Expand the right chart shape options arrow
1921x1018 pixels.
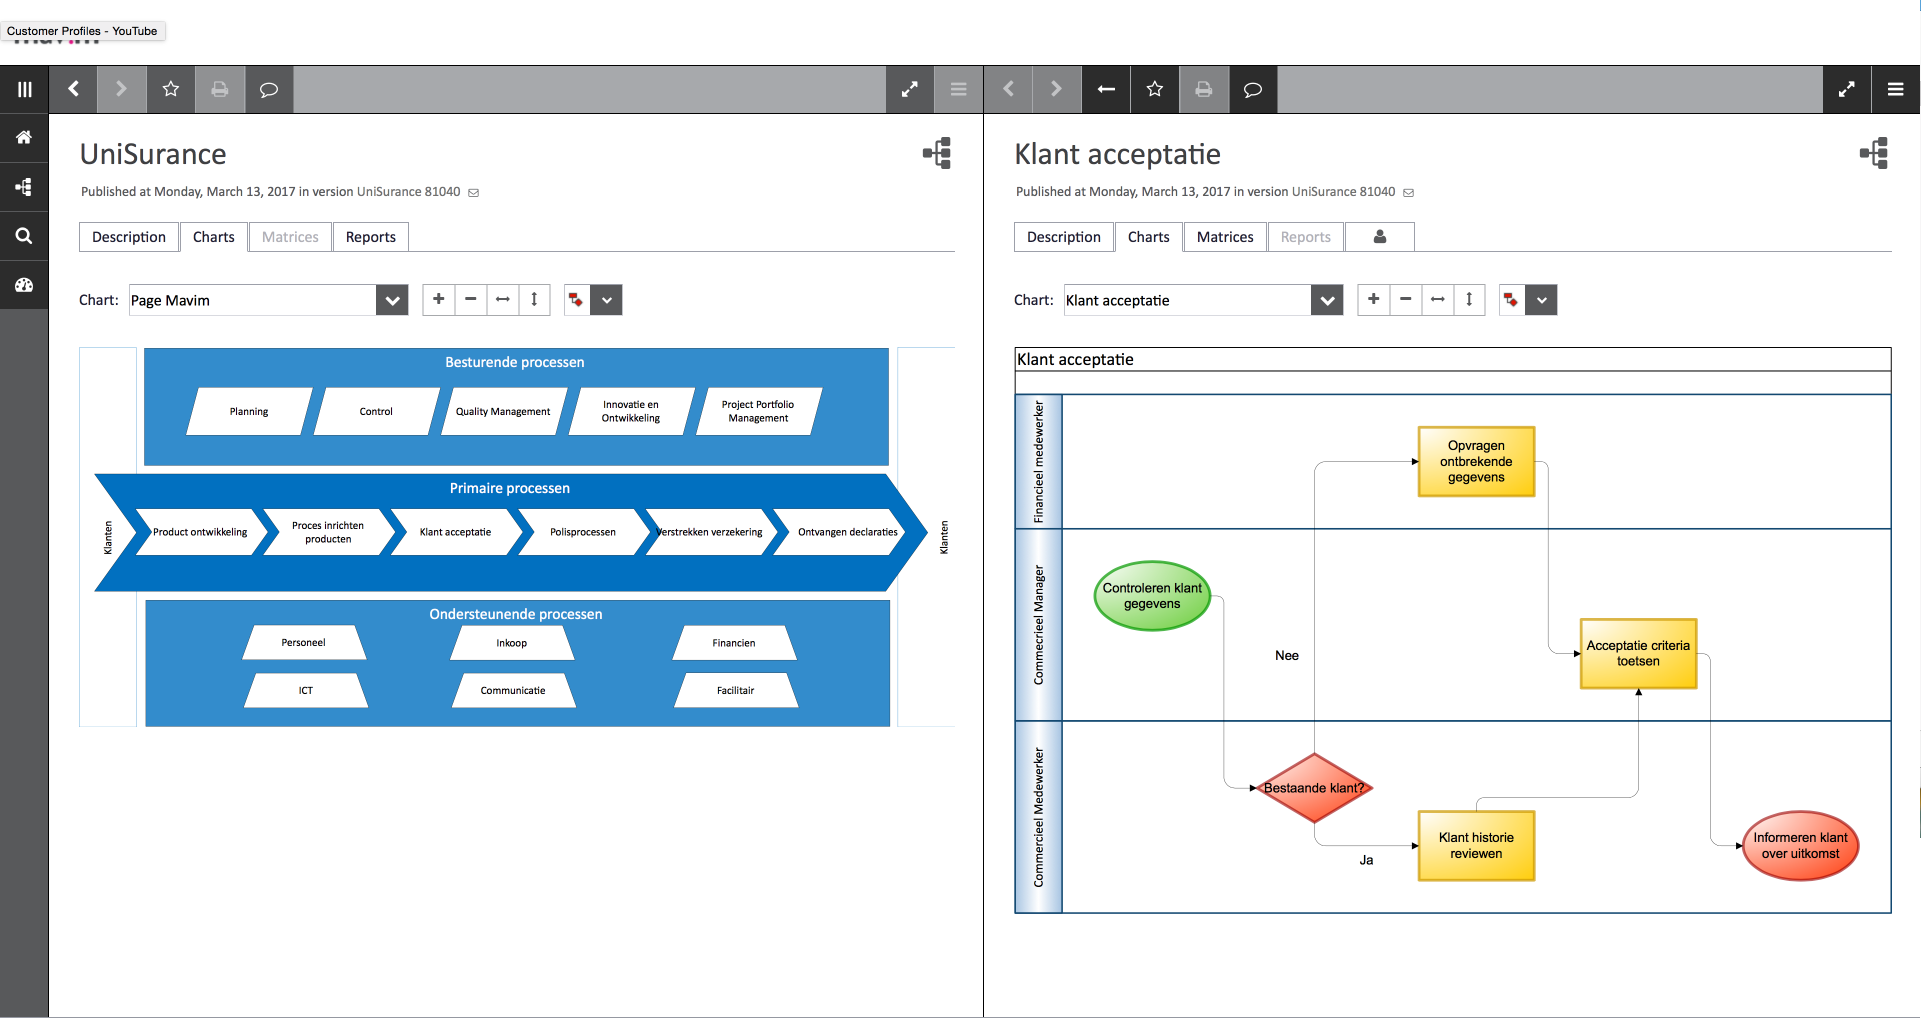point(1542,300)
